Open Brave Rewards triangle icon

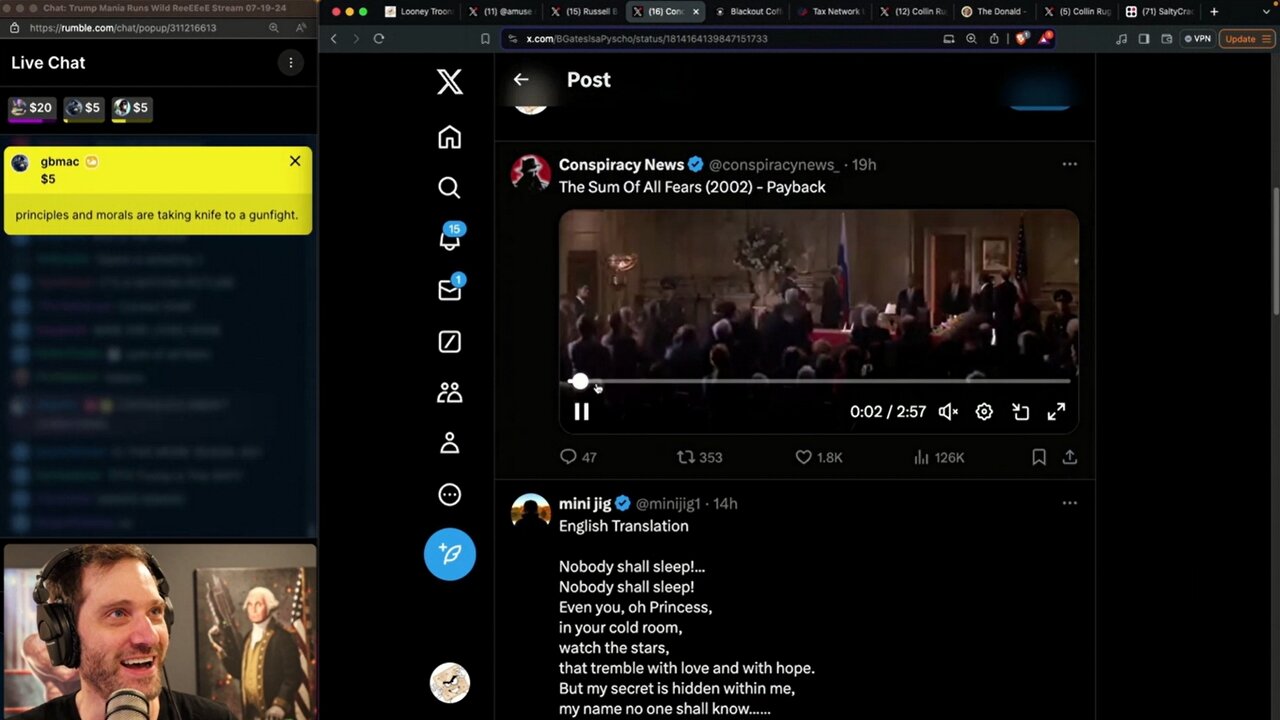pos(1044,38)
